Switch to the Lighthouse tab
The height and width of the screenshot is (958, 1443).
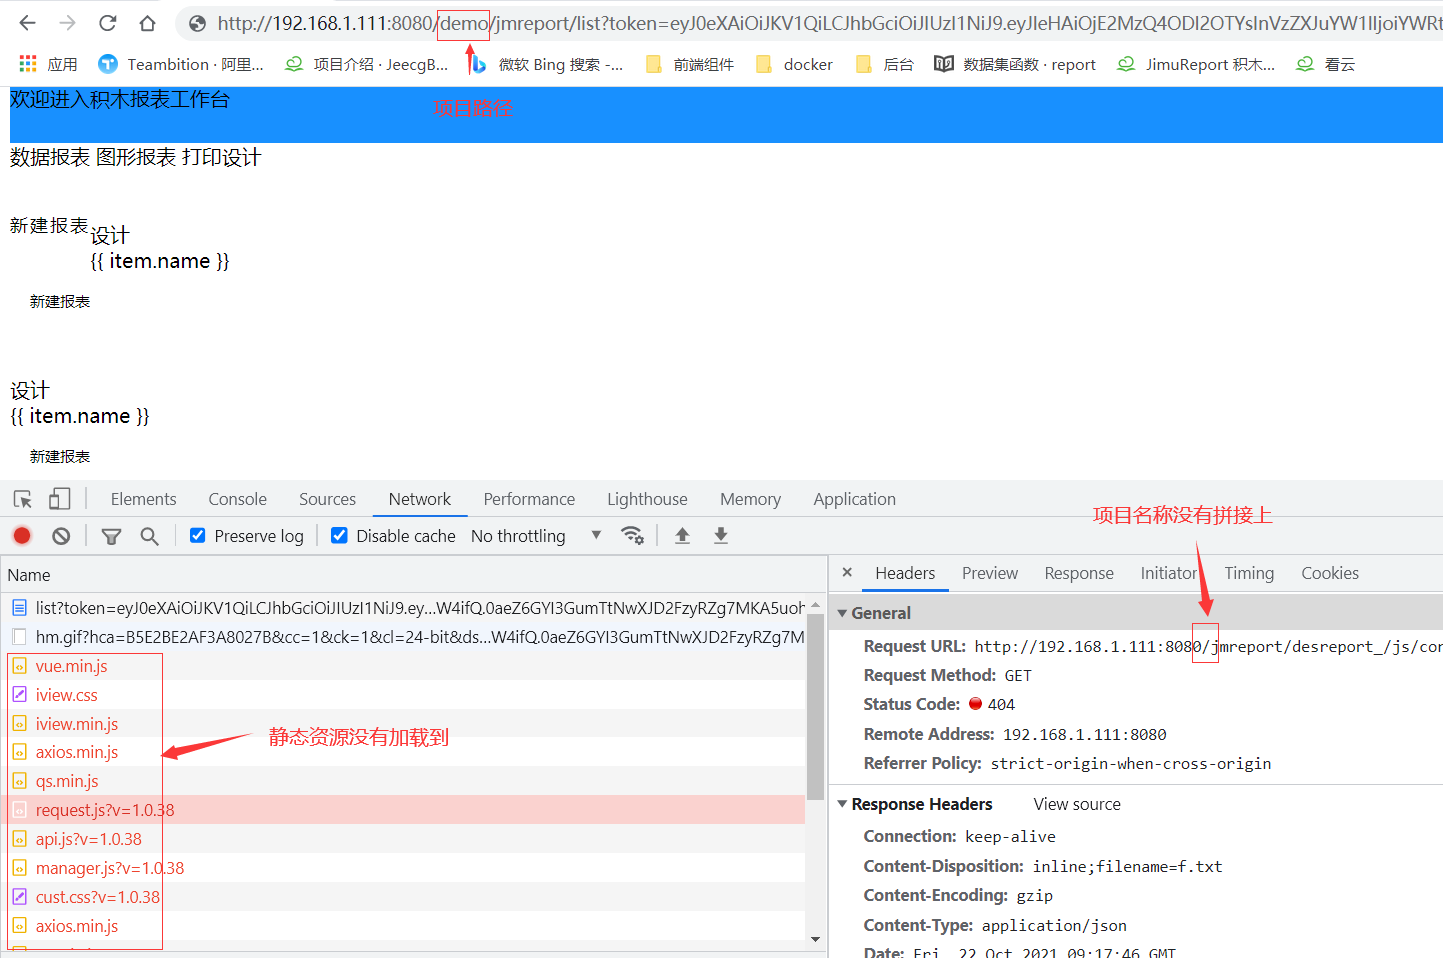point(647,499)
